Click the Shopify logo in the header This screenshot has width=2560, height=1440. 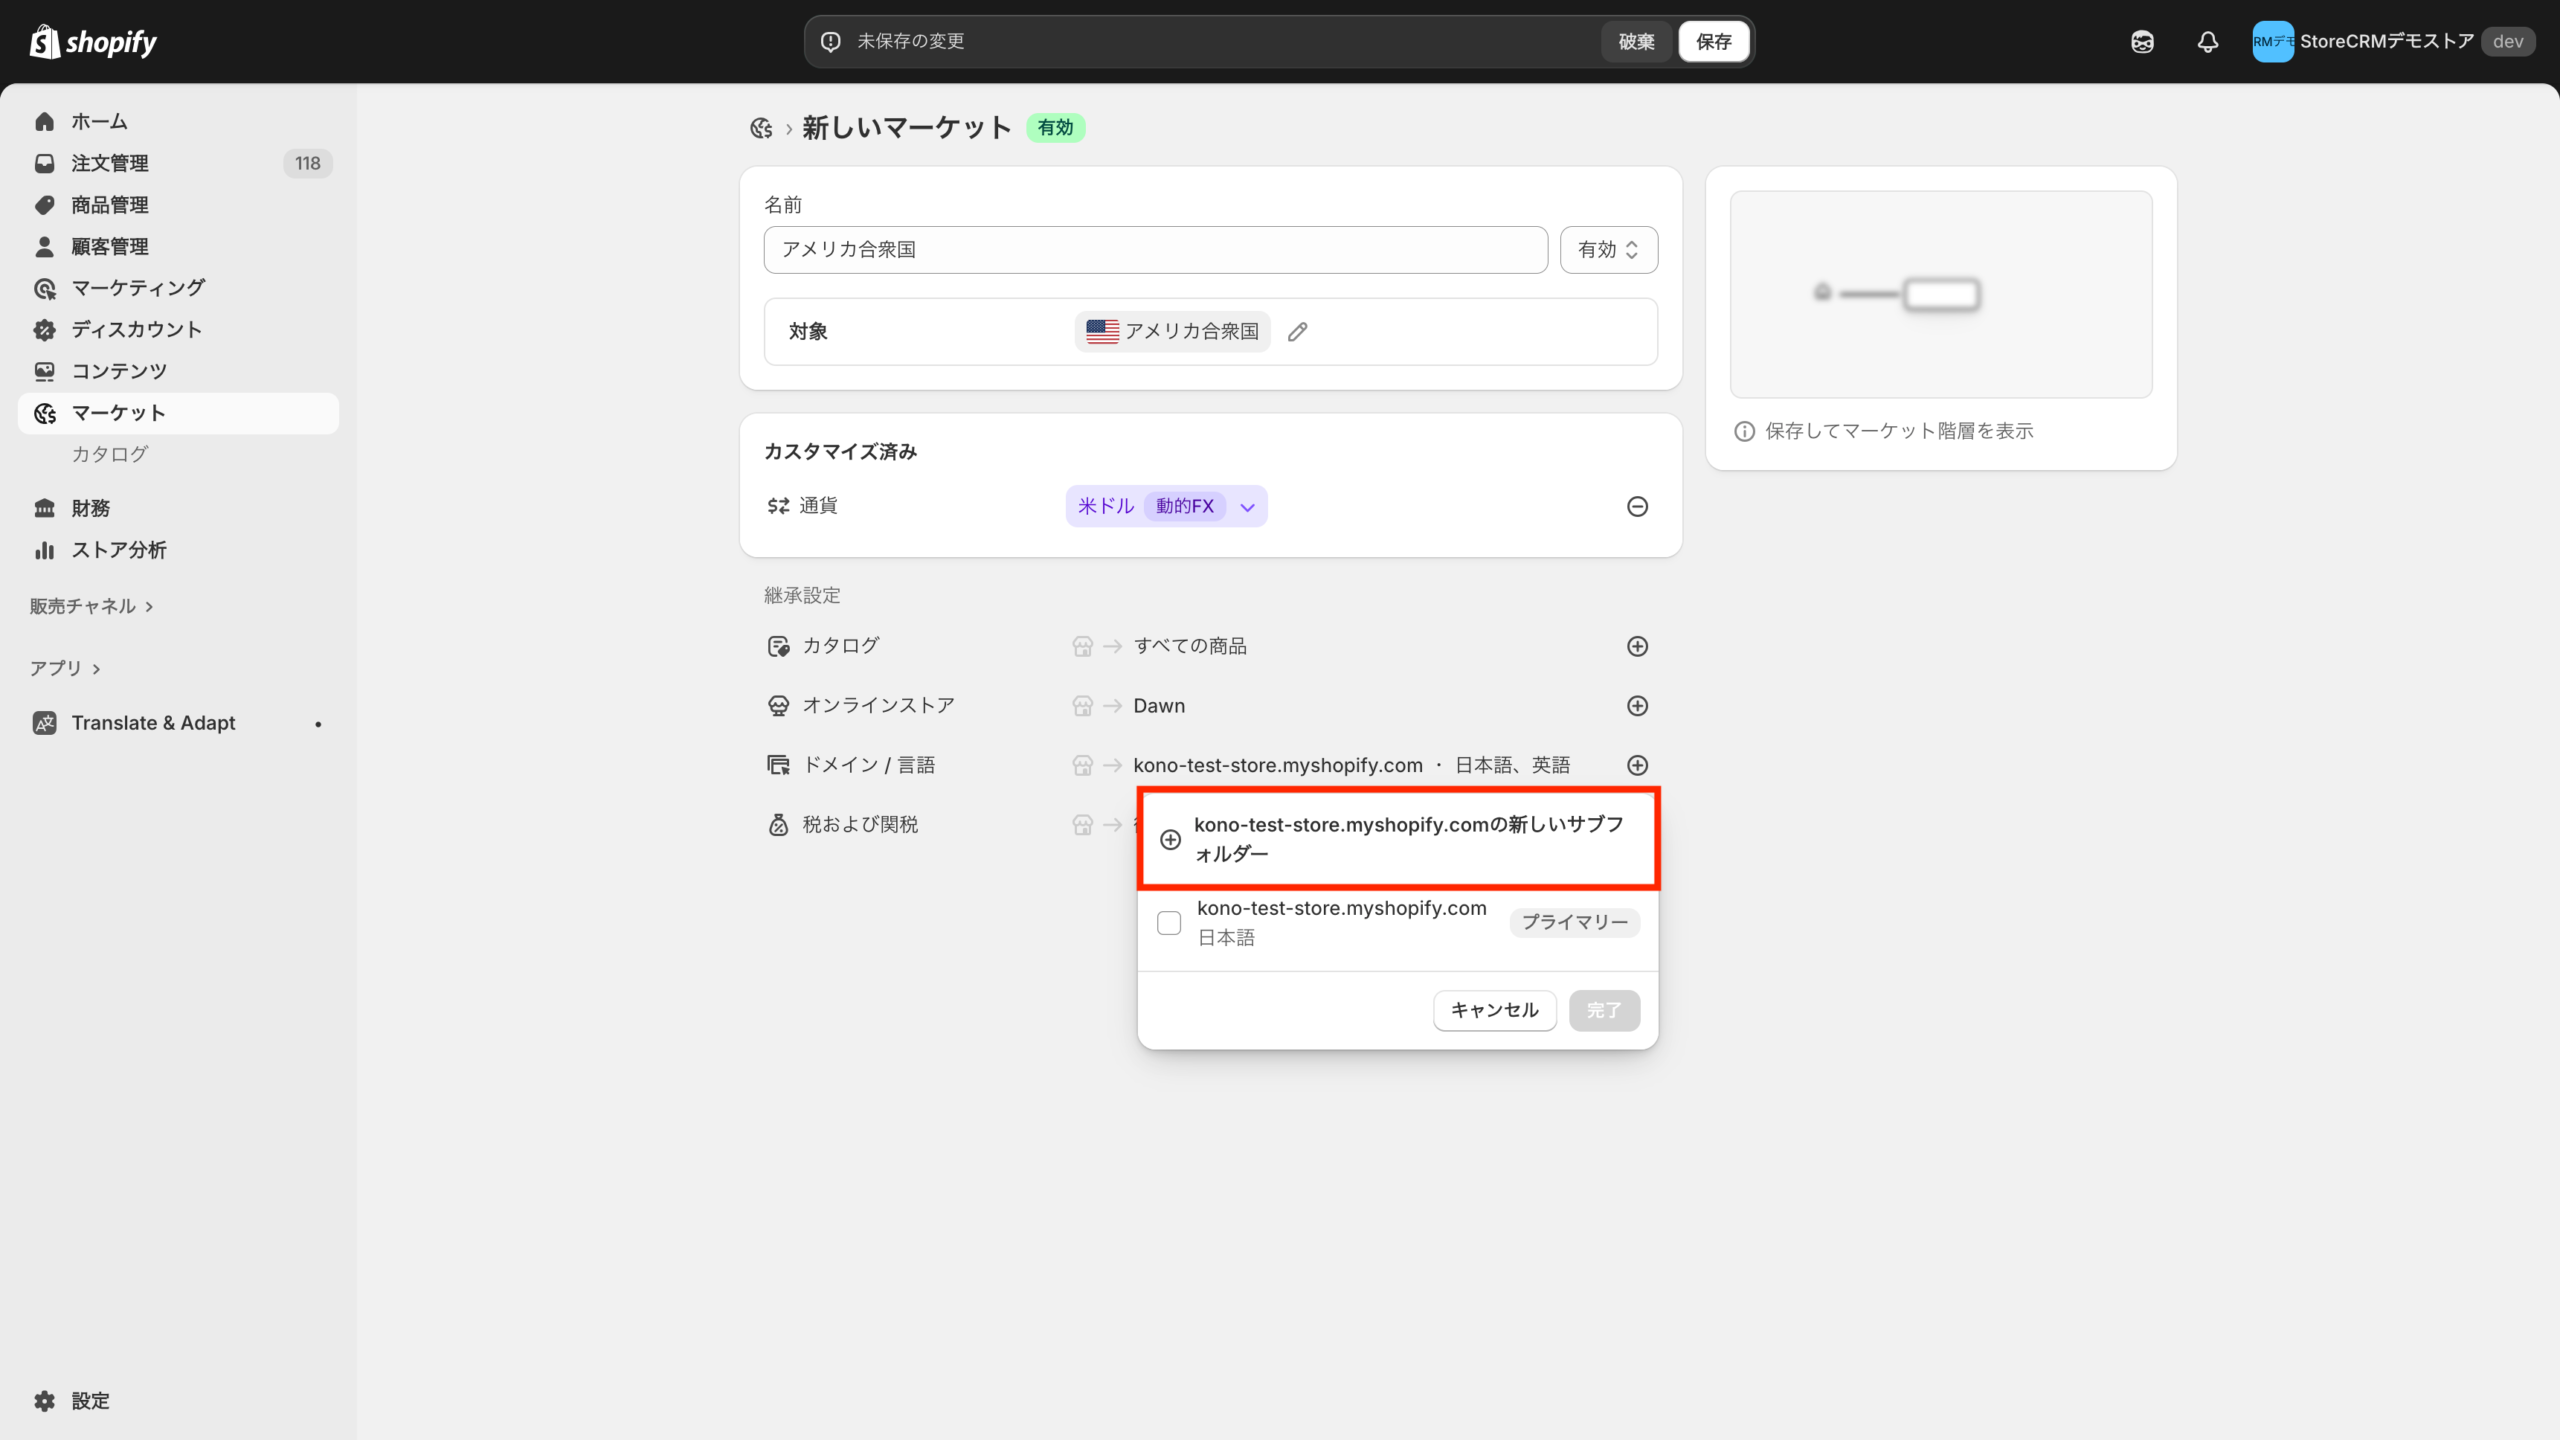pos(94,42)
